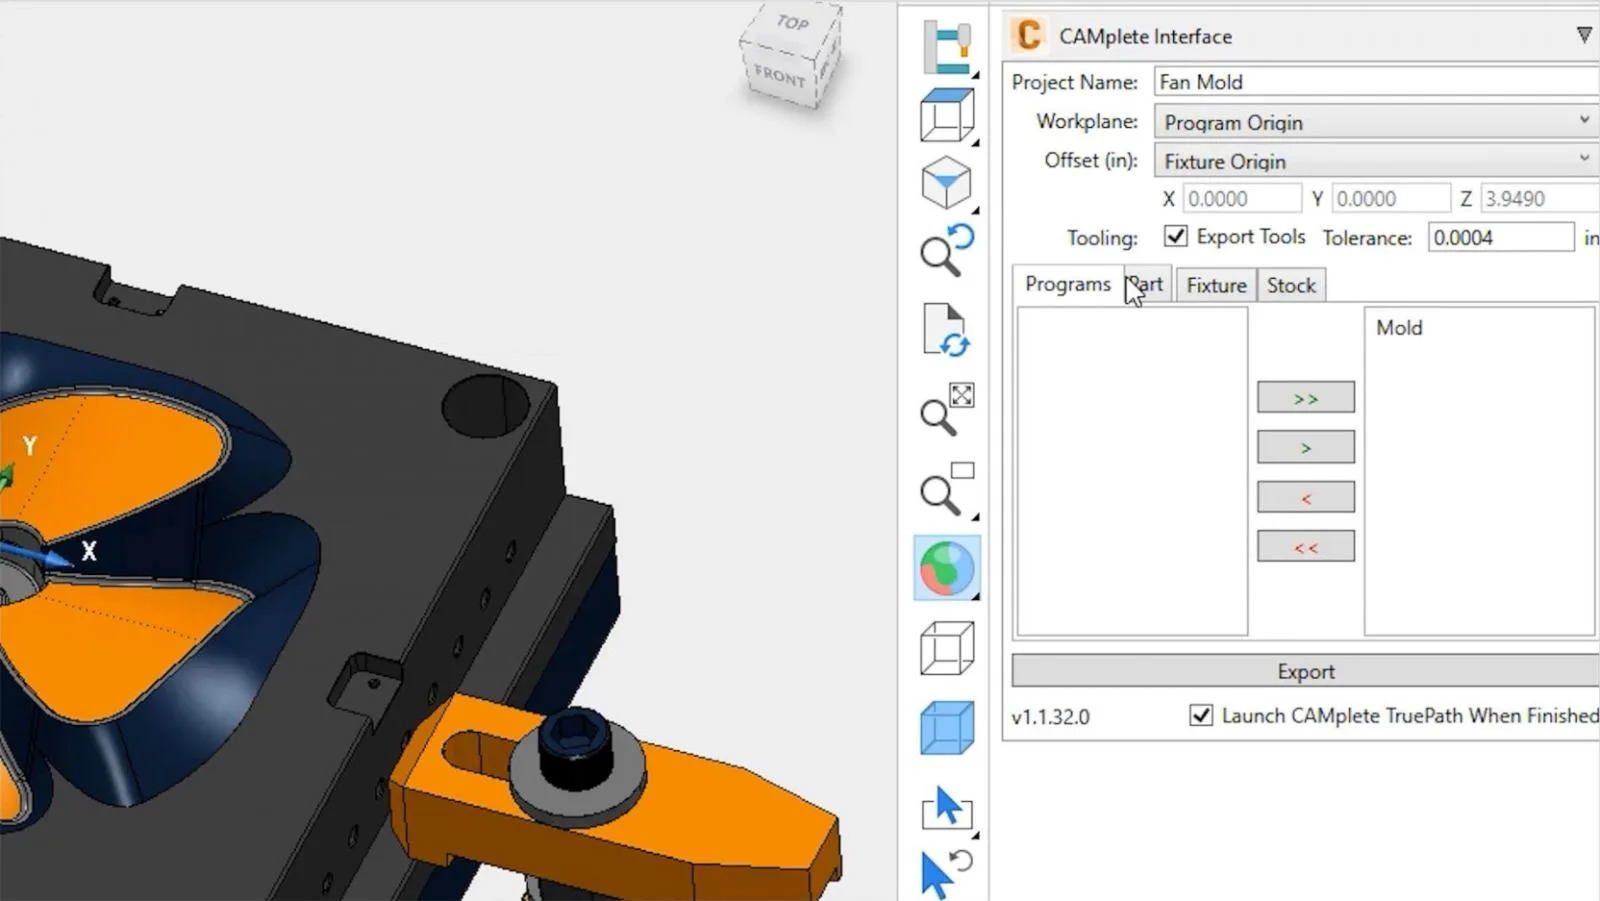The image size is (1600, 901).
Task: Click the Tolerance value field
Action: click(x=1500, y=237)
